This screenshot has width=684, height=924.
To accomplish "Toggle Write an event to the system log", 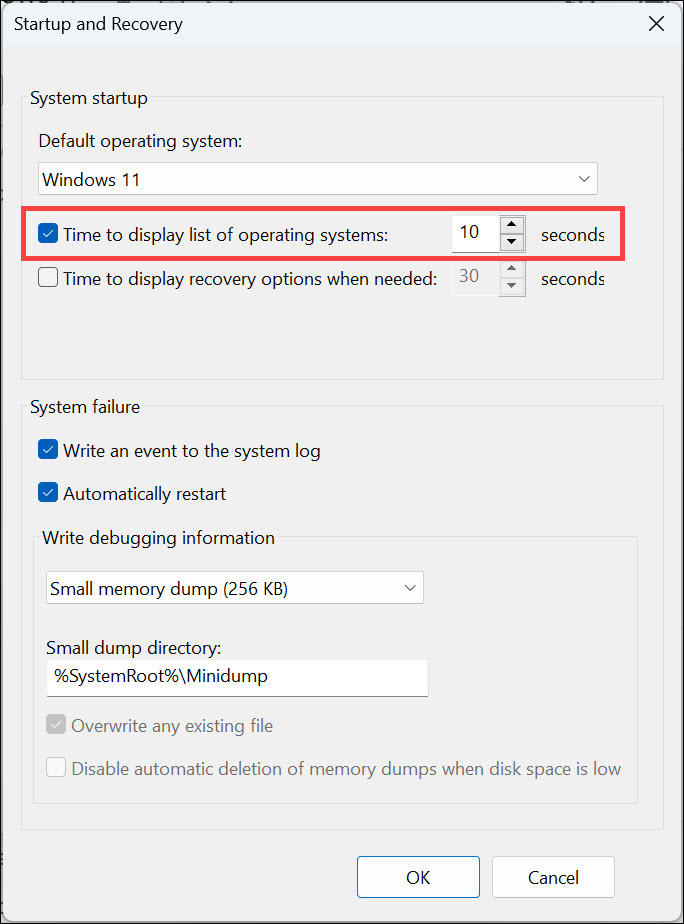I will [x=48, y=450].
